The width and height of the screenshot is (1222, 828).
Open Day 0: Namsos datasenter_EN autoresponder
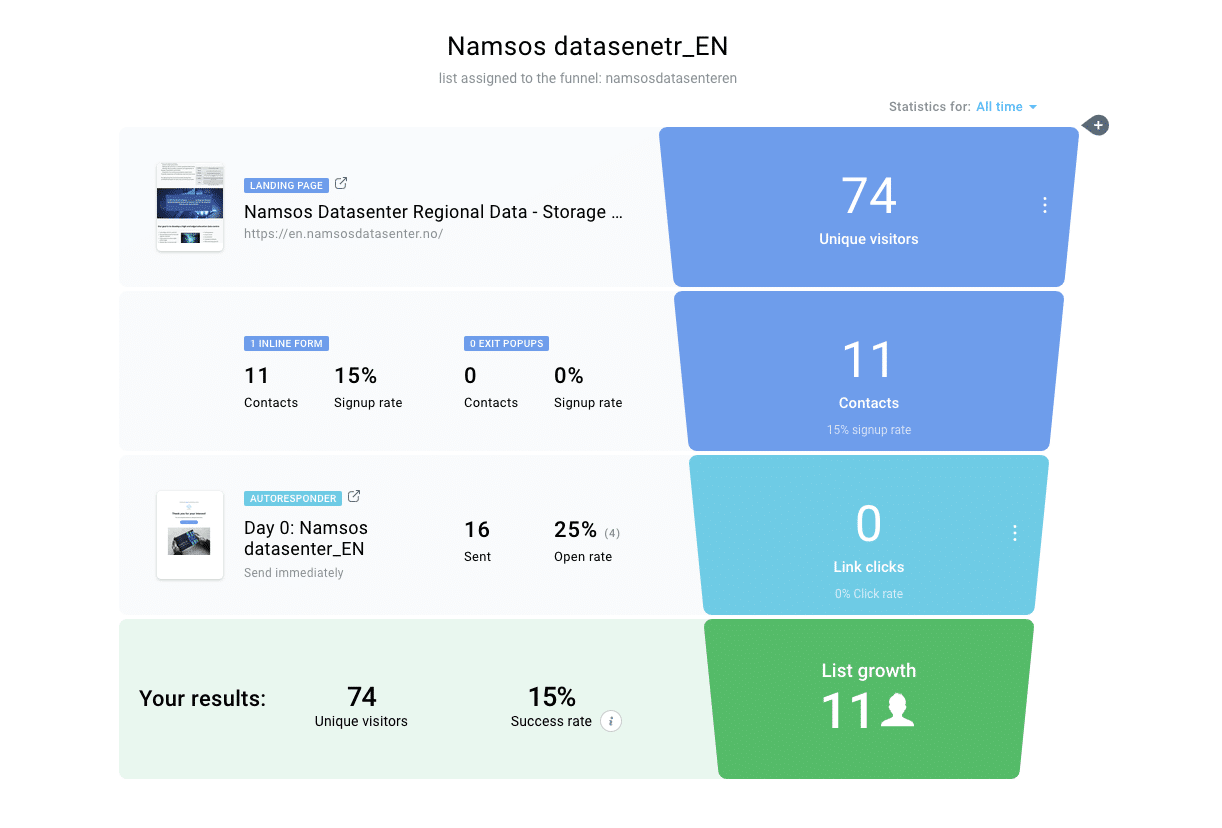(306, 538)
